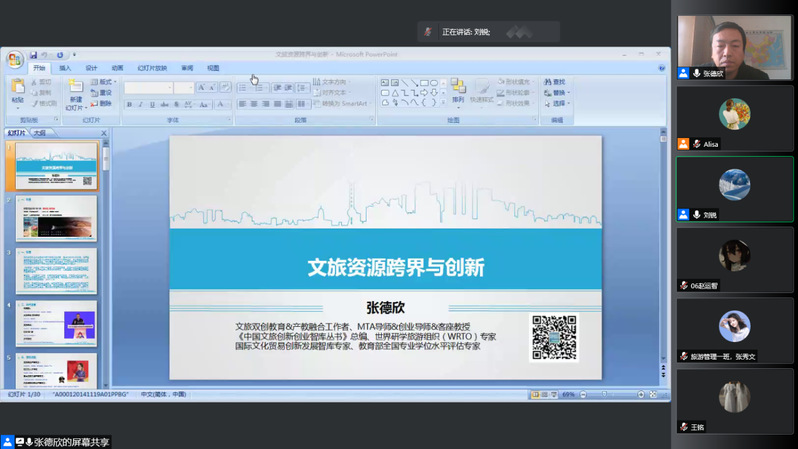Click the Save icon in quick access toolbar
Screen dimensions: 798x449
[x=33, y=55]
